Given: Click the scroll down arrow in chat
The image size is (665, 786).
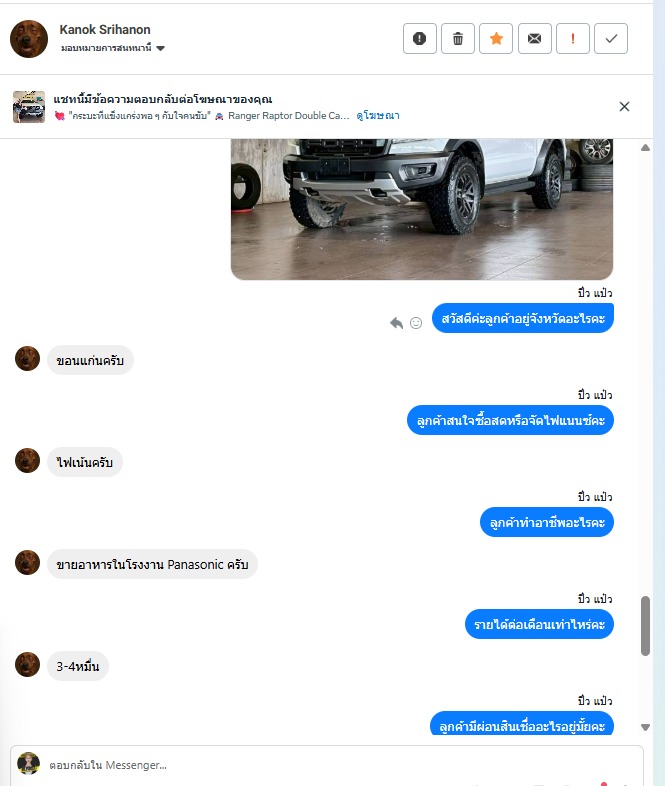Looking at the screenshot, I should pyautogui.click(x=645, y=727).
